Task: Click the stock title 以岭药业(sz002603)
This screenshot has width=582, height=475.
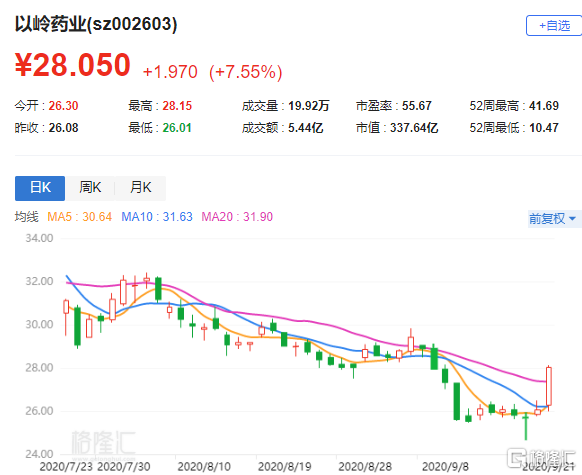Action: pos(96,24)
